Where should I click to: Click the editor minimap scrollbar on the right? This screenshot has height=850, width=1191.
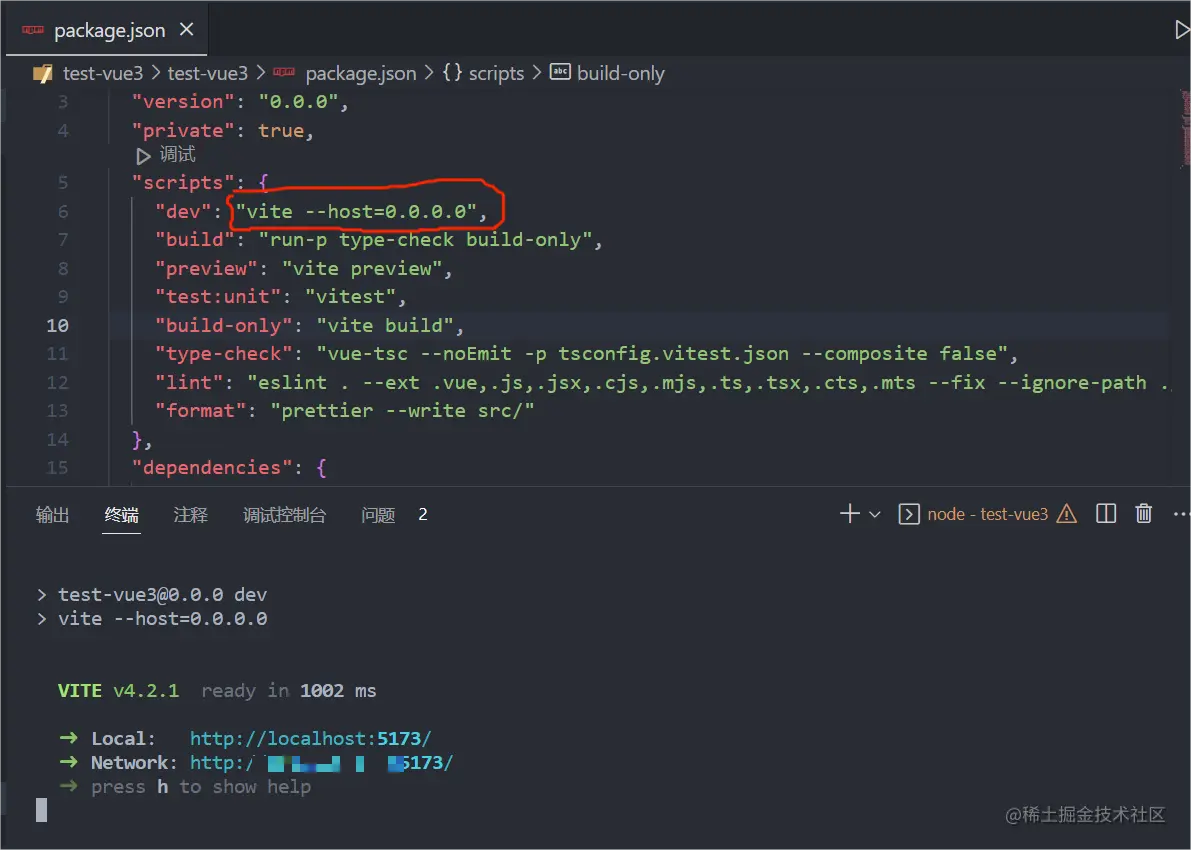click(x=1184, y=130)
